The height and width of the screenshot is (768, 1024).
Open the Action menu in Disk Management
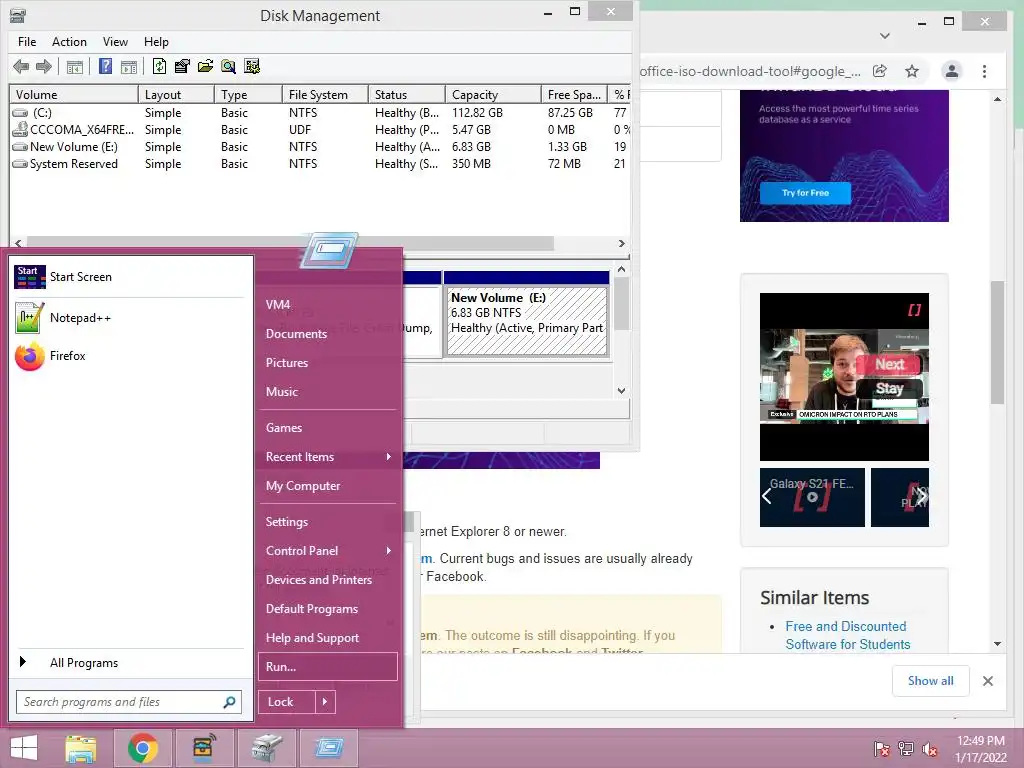(69, 42)
